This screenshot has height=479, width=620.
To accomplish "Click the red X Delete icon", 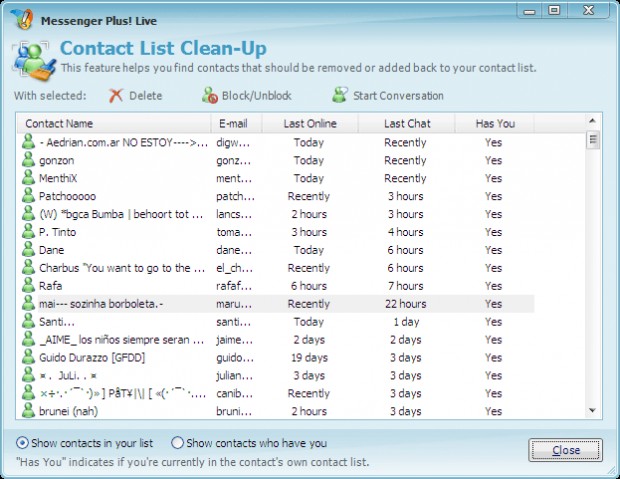I will [115, 95].
